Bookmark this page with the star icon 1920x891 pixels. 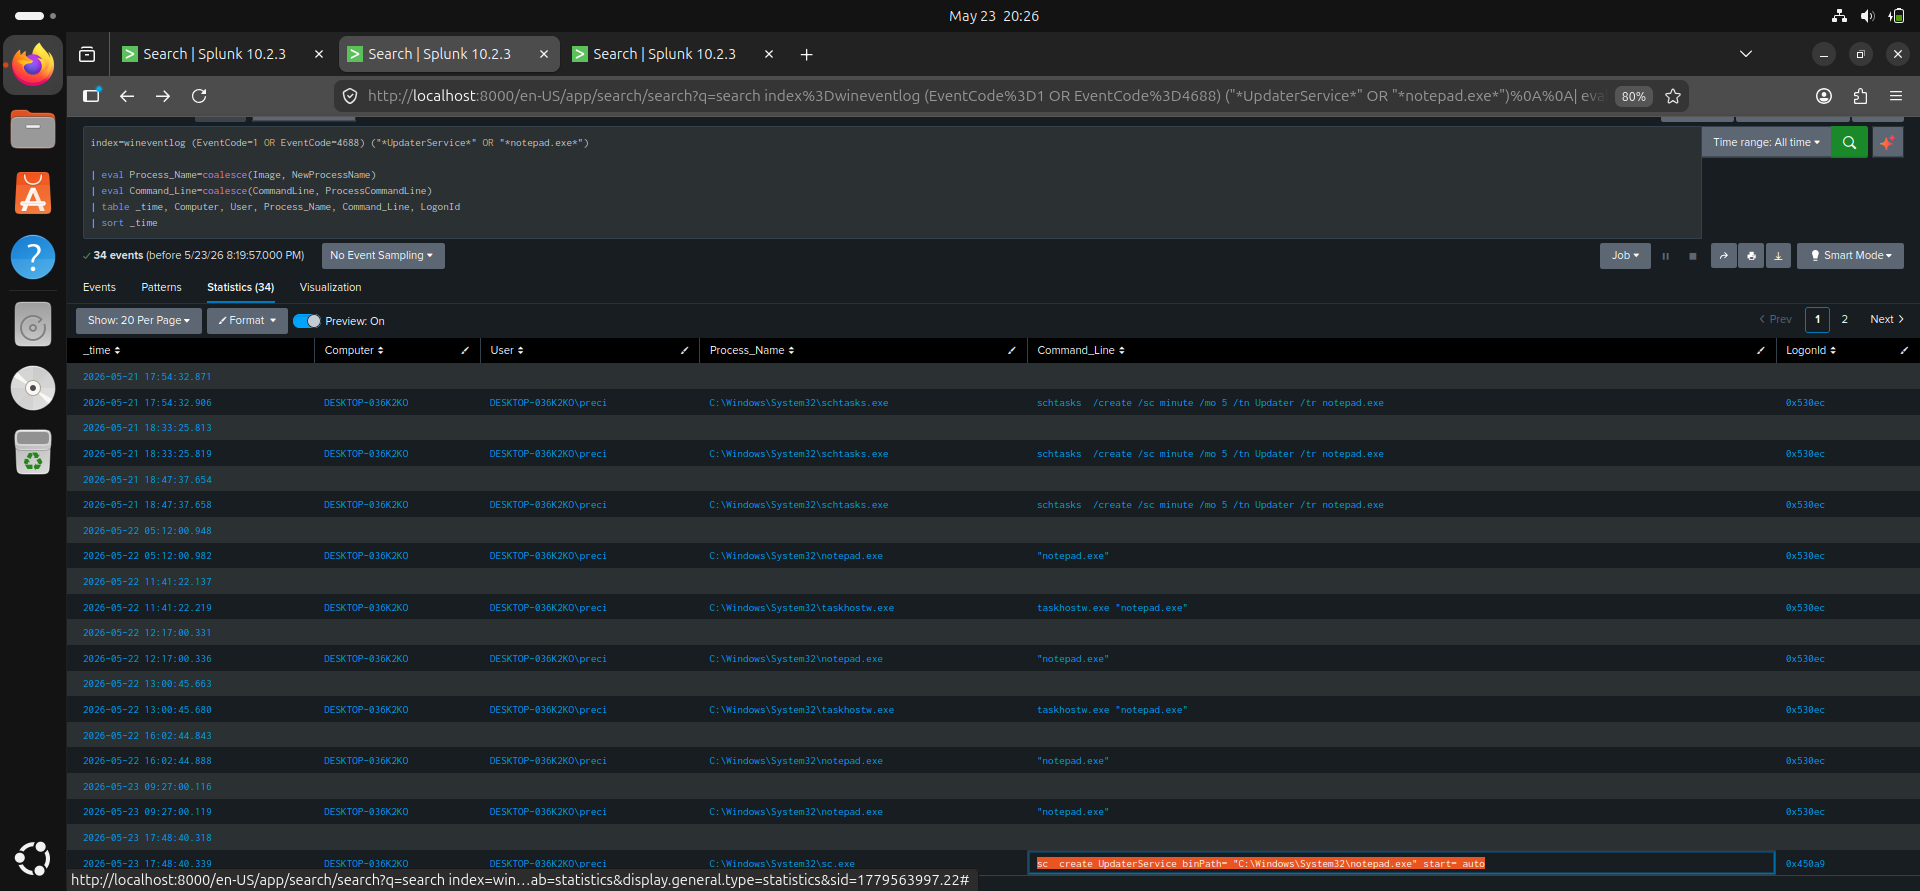tap(1673, 96)
